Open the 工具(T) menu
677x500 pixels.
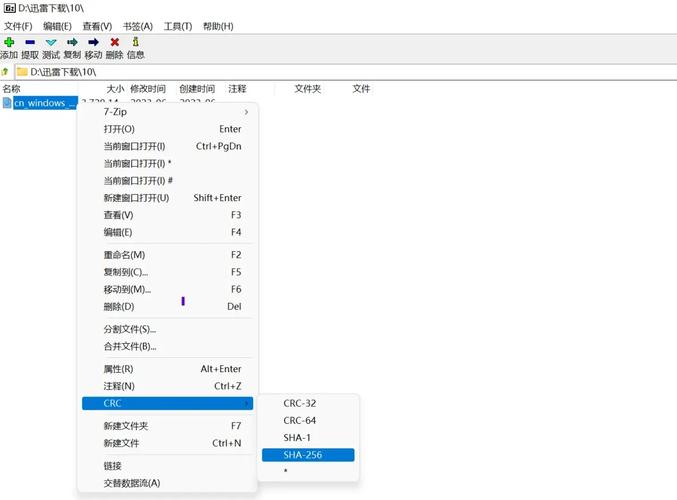(x=178, y=26)
